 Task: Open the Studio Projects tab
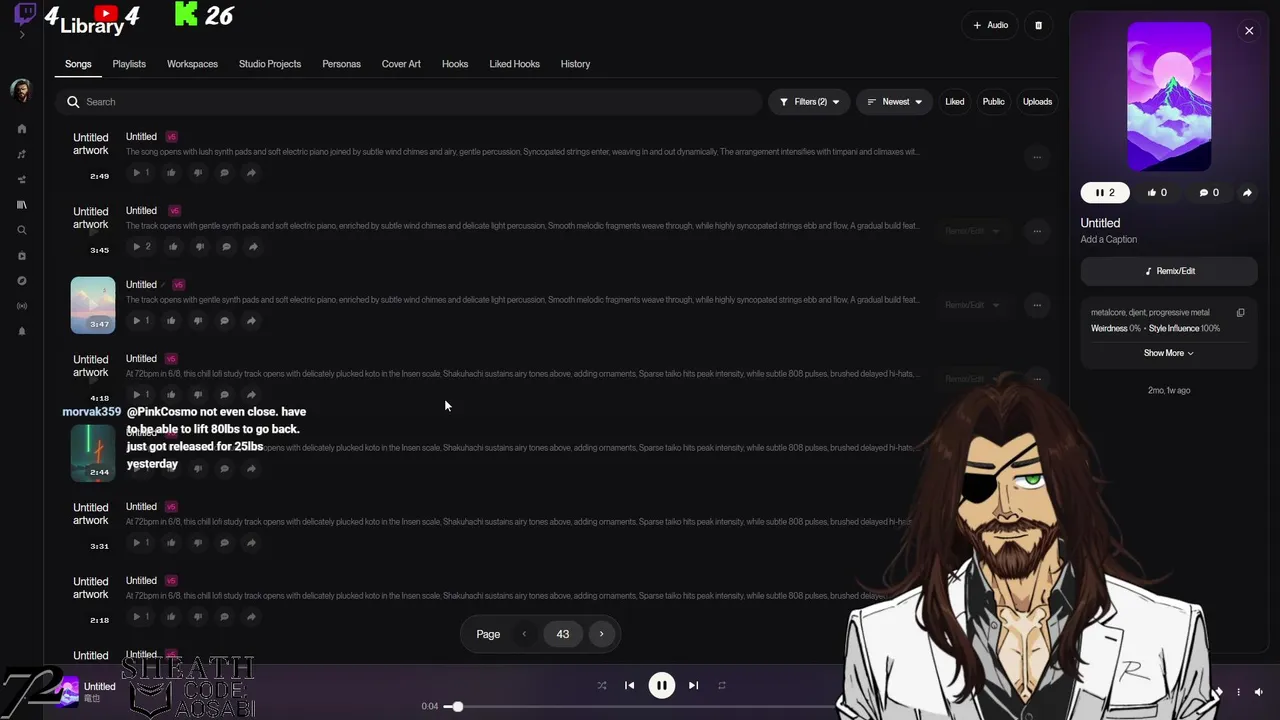click(x=270, y=64)
